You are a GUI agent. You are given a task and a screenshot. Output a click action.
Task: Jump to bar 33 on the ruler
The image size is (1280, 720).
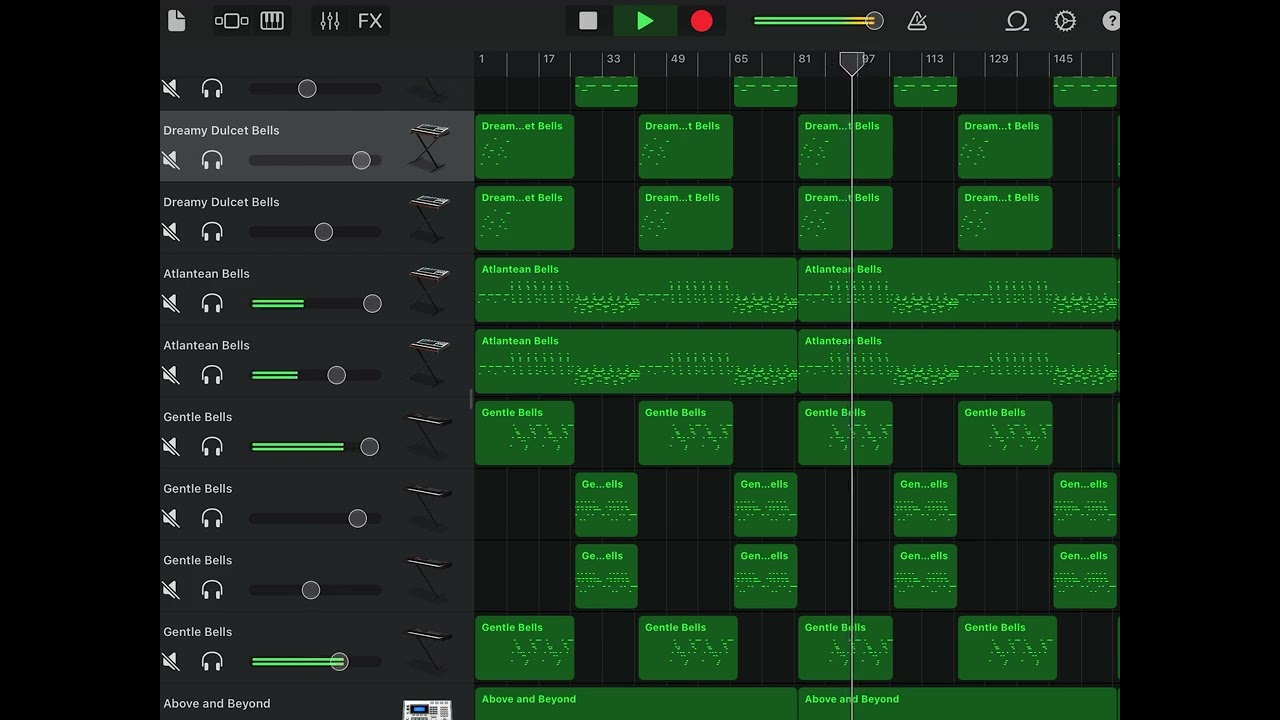click(x=613, y=59)
